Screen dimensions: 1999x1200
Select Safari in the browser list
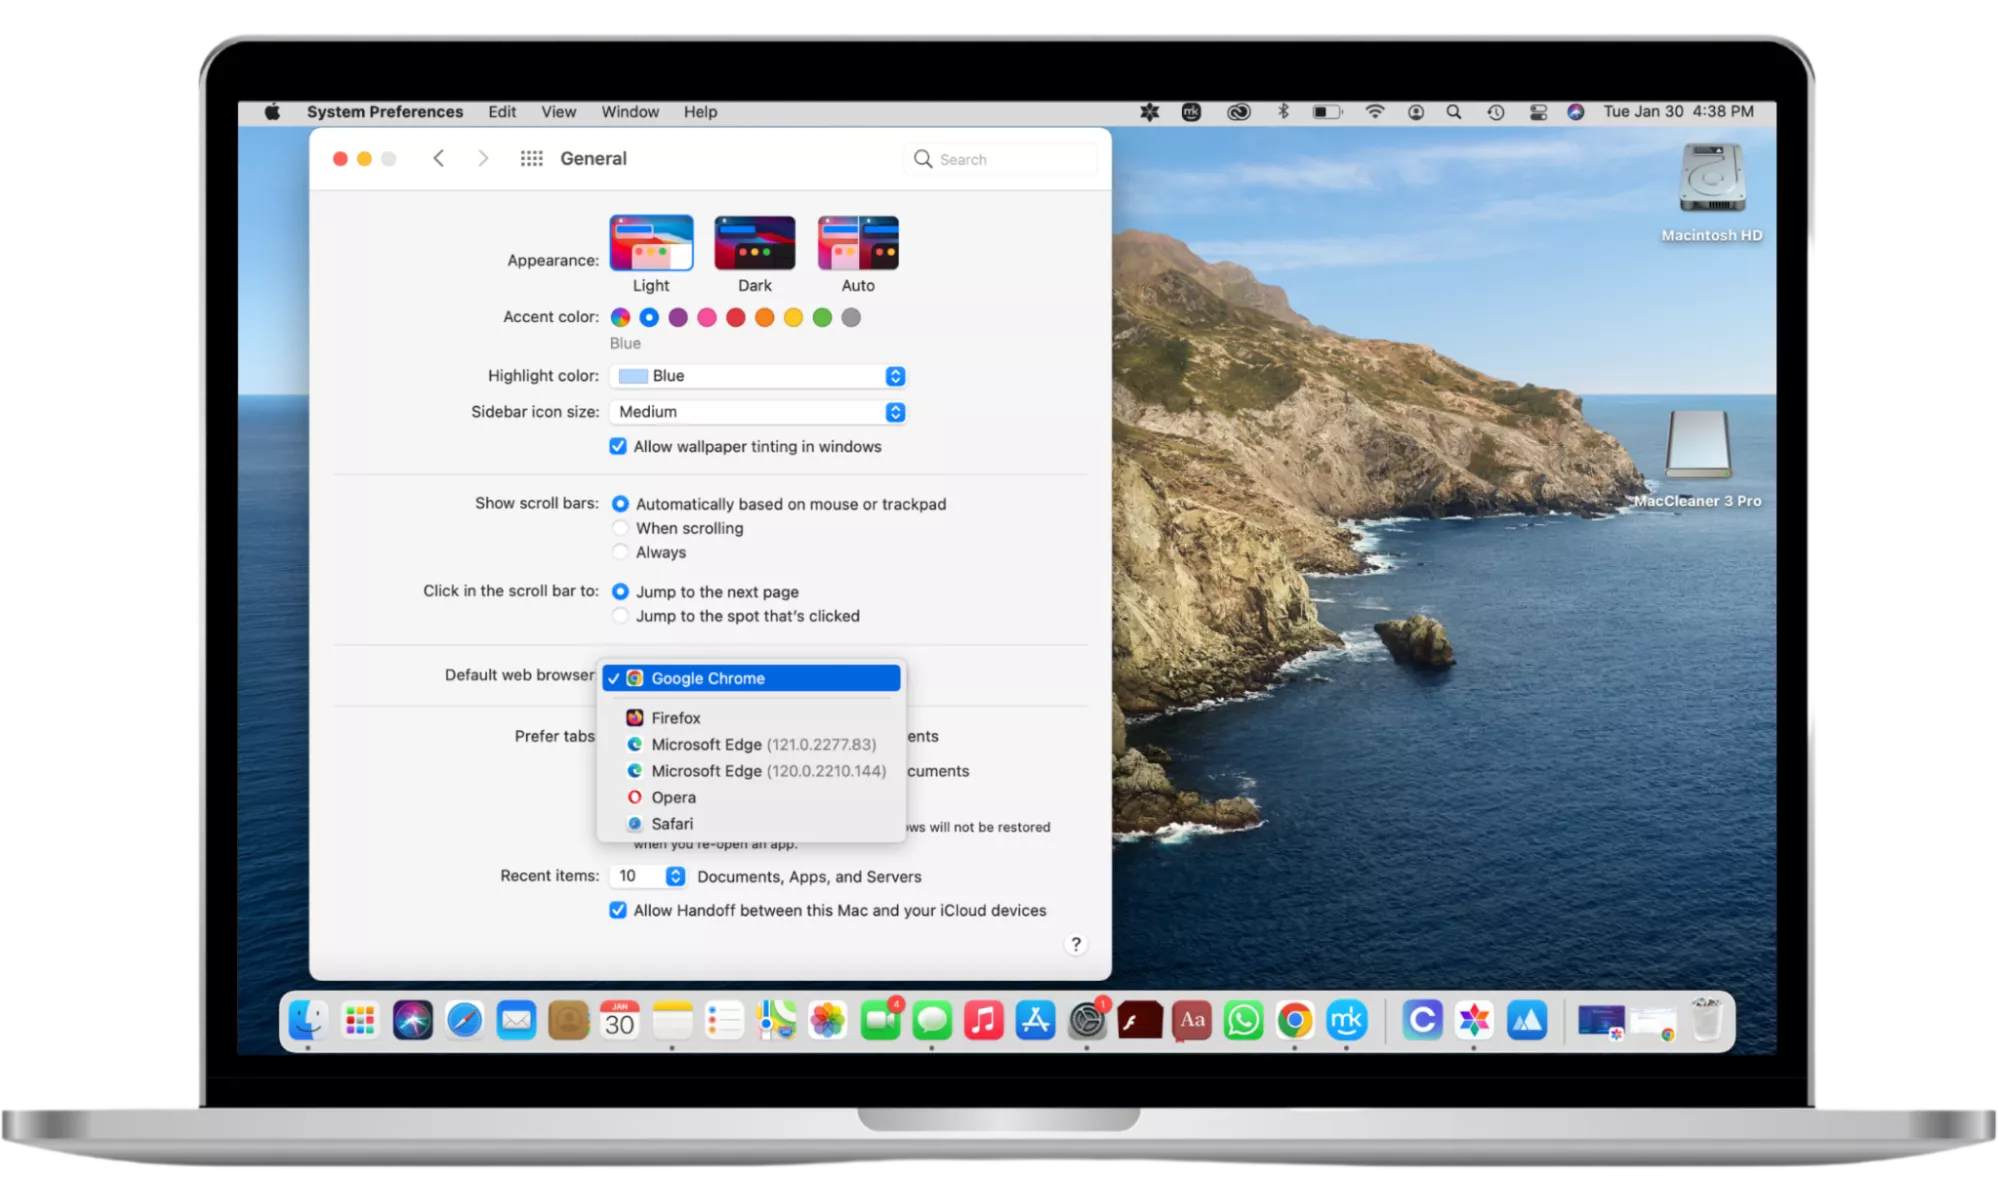tap(671, 824)
